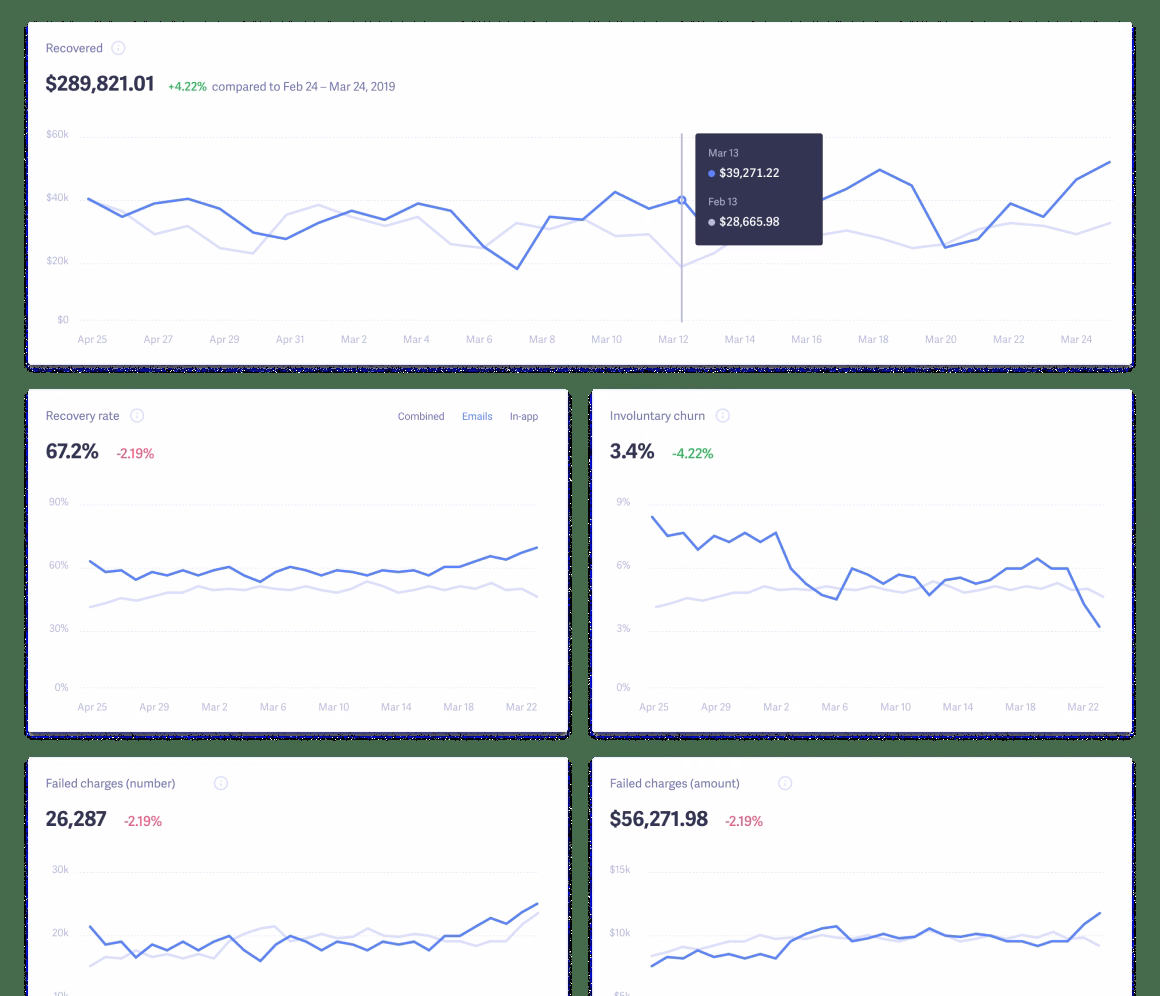Image resolution: width=1160 pixels, height=996 pixels.
Task: Click the gray dot beside $28,665.98
Action: pyautogui.click(x=709, y=221)
